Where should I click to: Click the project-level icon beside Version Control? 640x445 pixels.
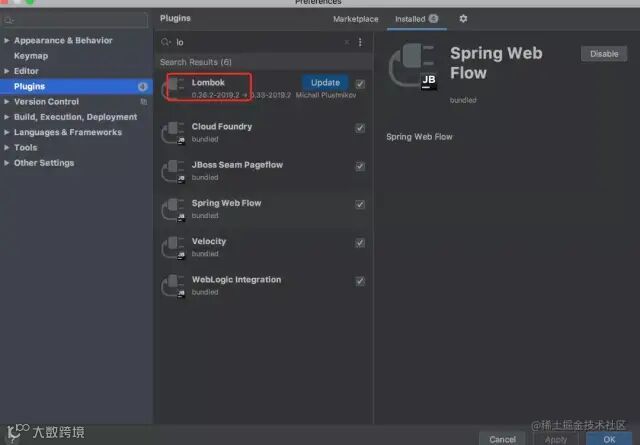pyautogui.click(x=144, y=102)
